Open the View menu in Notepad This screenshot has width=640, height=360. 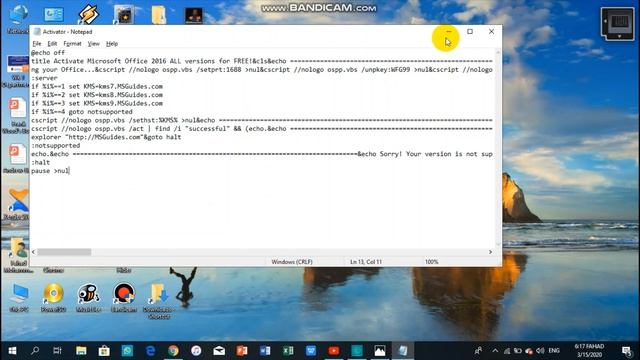coord(93,44)
